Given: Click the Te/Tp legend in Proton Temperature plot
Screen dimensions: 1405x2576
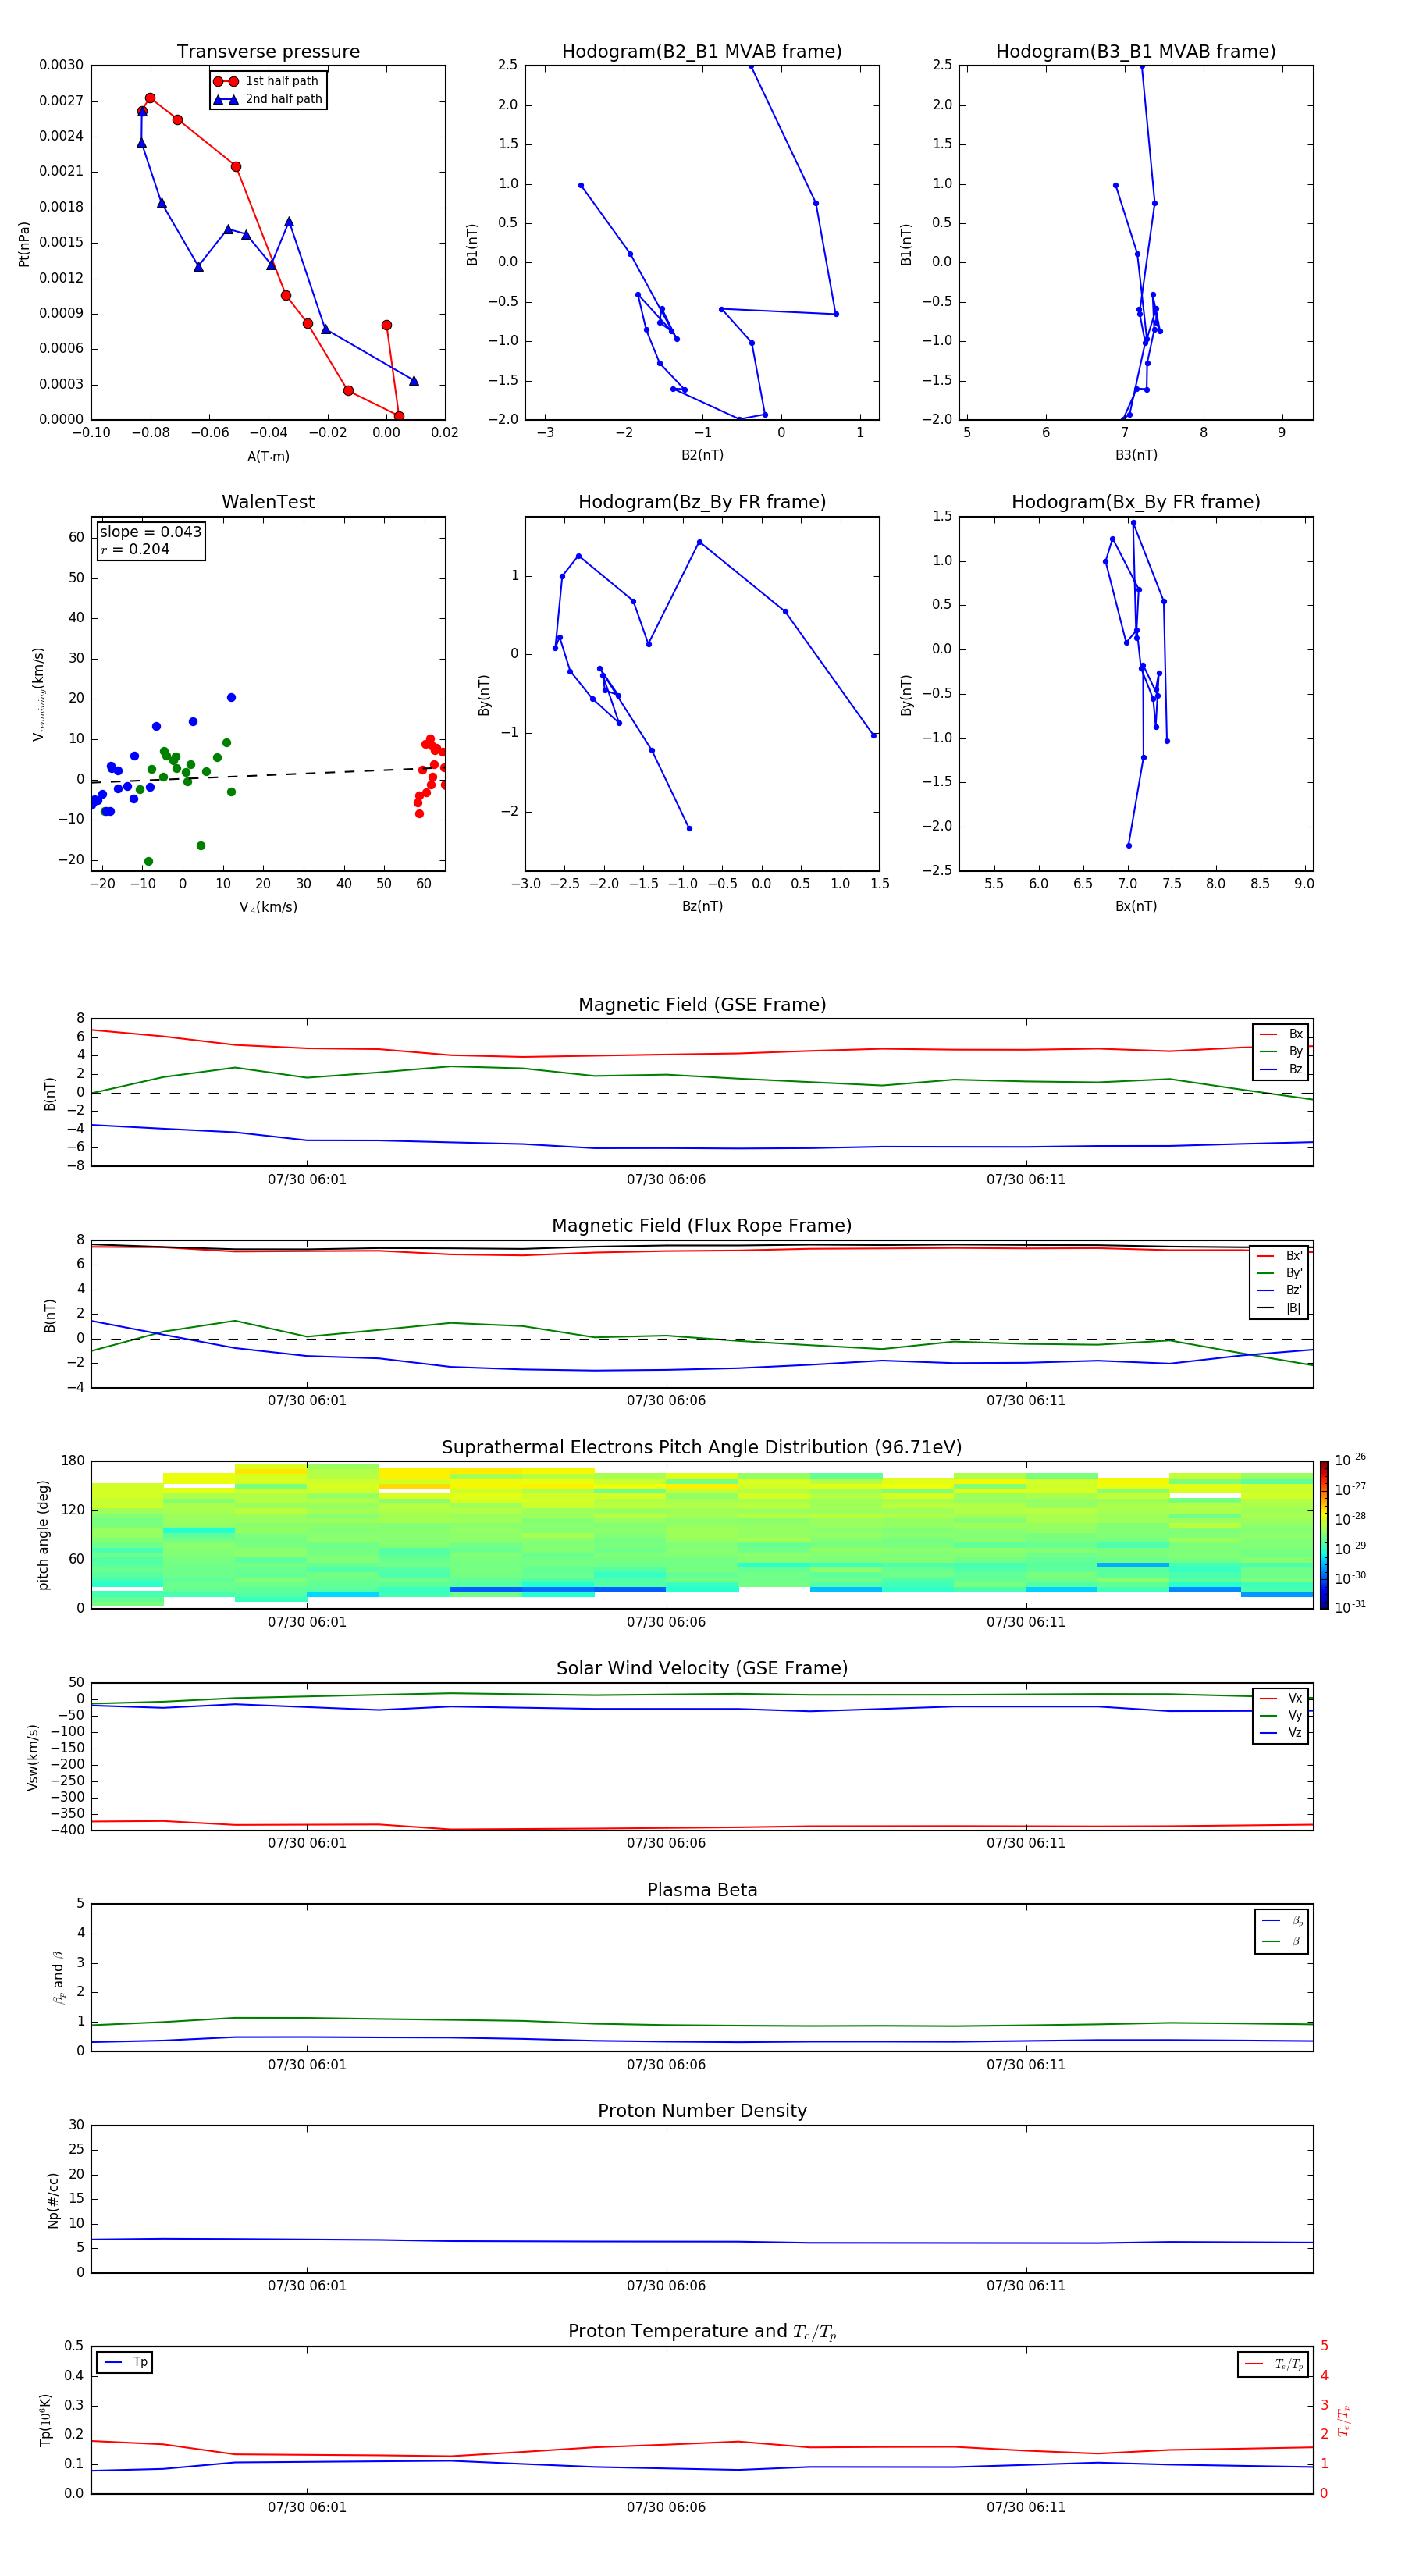Looking at the screenshot, I should [1273, 2364].
